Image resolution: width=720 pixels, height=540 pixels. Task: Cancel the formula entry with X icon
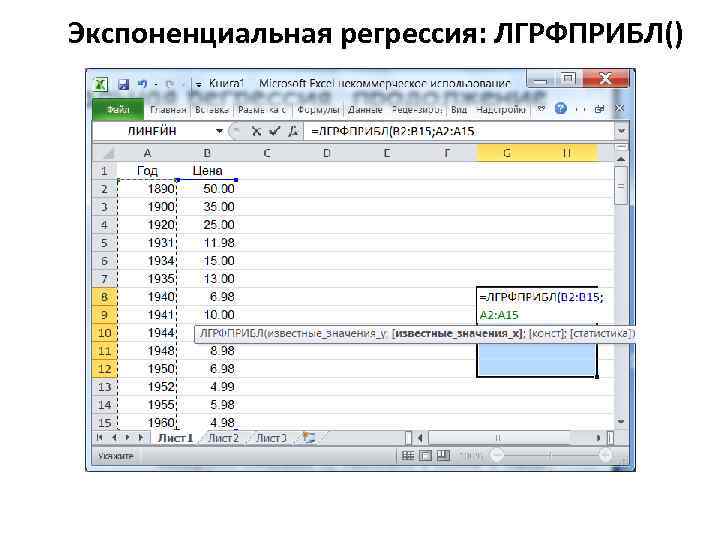(x=256, y=131)
